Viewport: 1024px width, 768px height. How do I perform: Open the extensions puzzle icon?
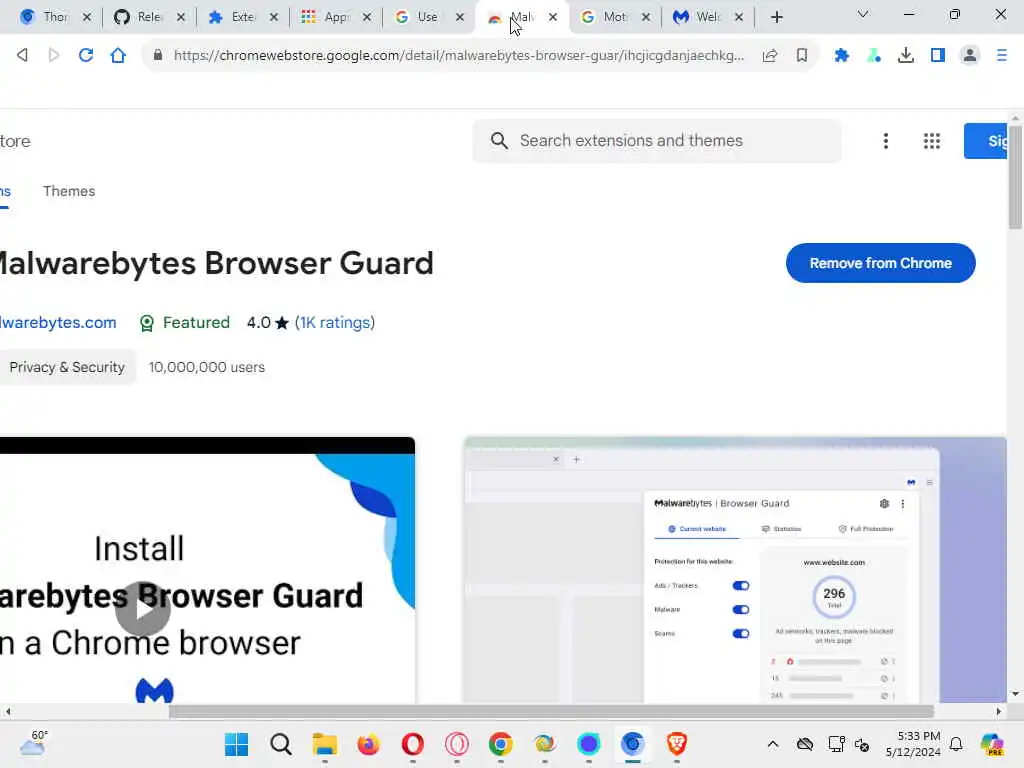click(x=842, y=56)
